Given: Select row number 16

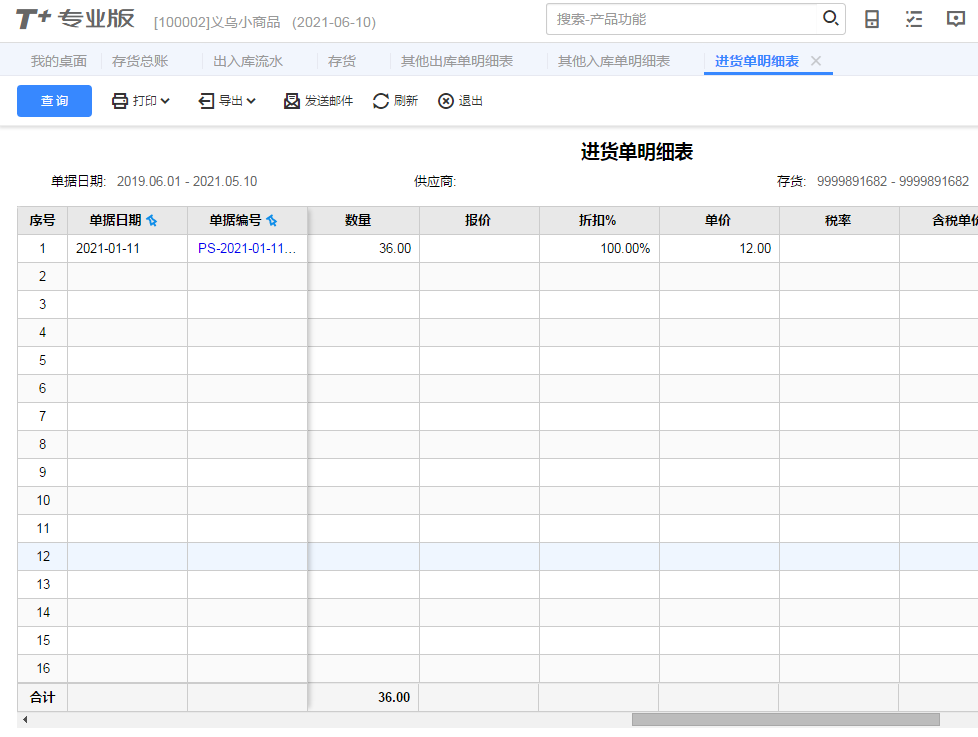Looking at the screenshot, I should point(42,668).
